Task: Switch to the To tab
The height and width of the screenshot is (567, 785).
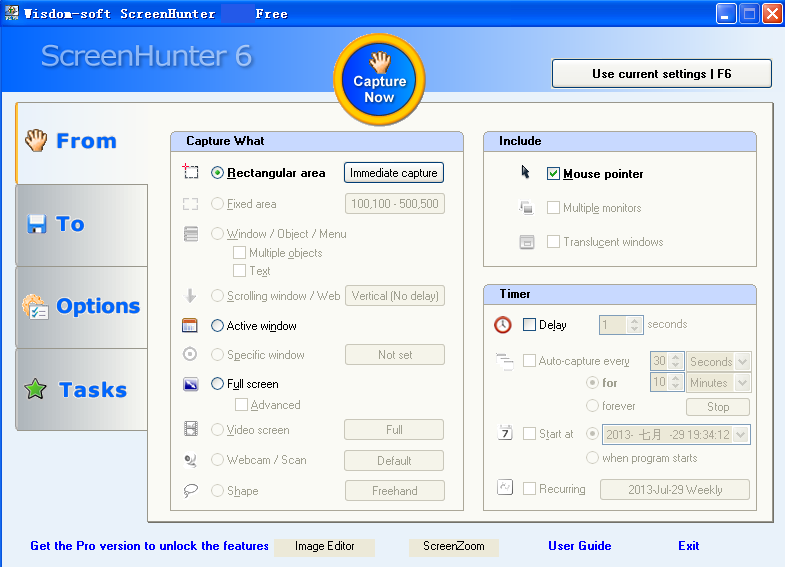Action: tap(80, 225)
